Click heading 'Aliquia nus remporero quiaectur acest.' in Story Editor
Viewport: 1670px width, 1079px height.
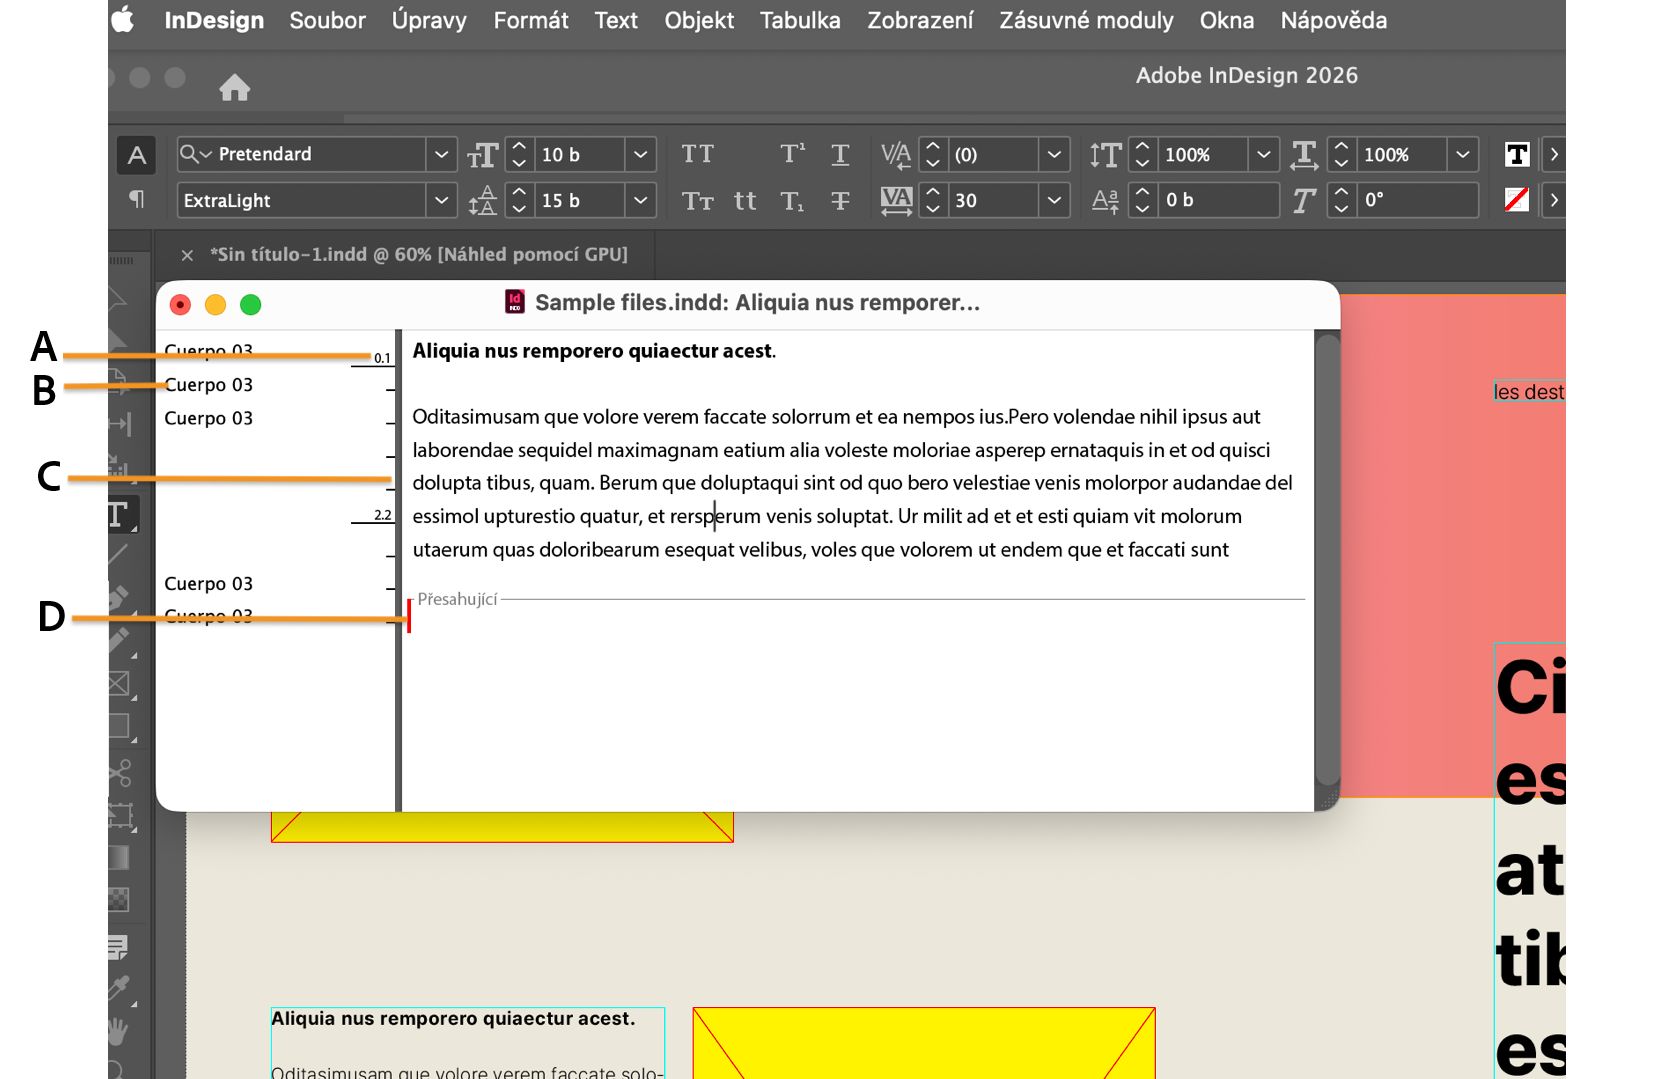[594, 351]
